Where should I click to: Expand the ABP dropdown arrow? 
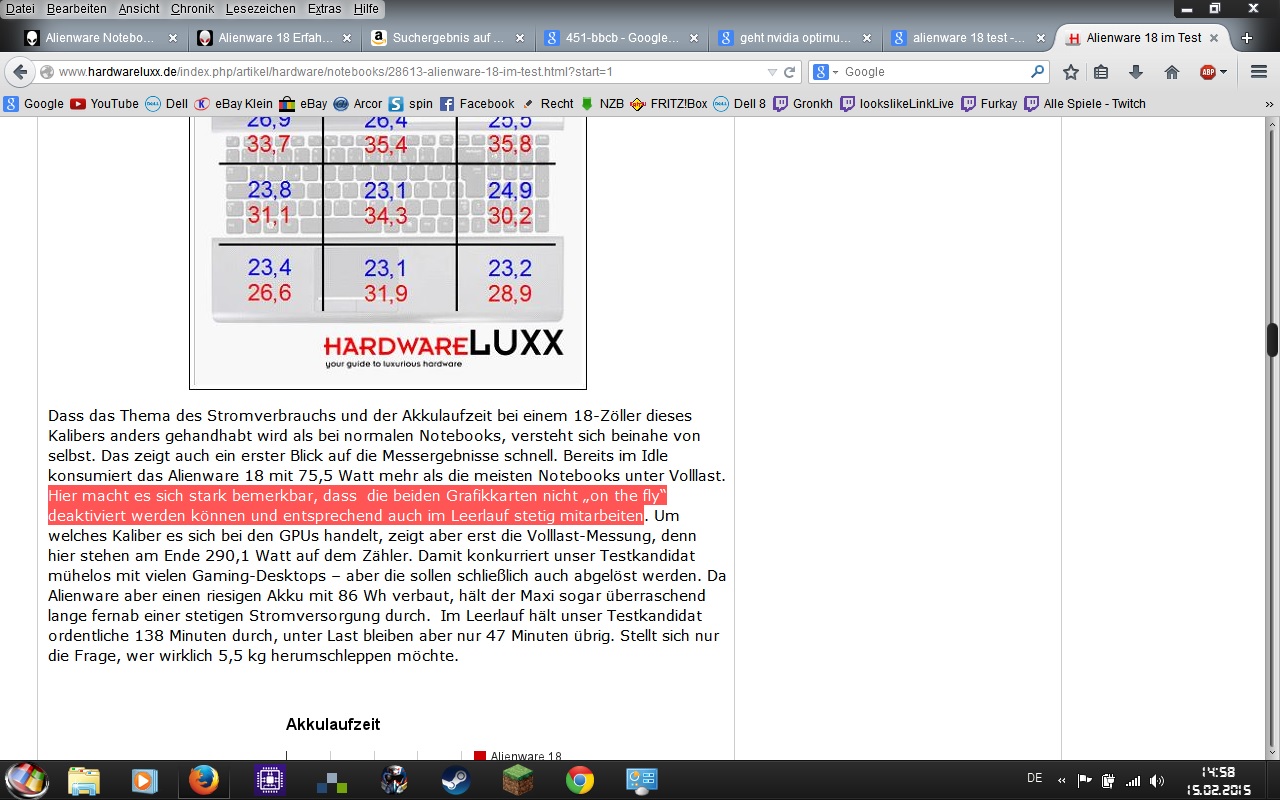[1224, 72]
